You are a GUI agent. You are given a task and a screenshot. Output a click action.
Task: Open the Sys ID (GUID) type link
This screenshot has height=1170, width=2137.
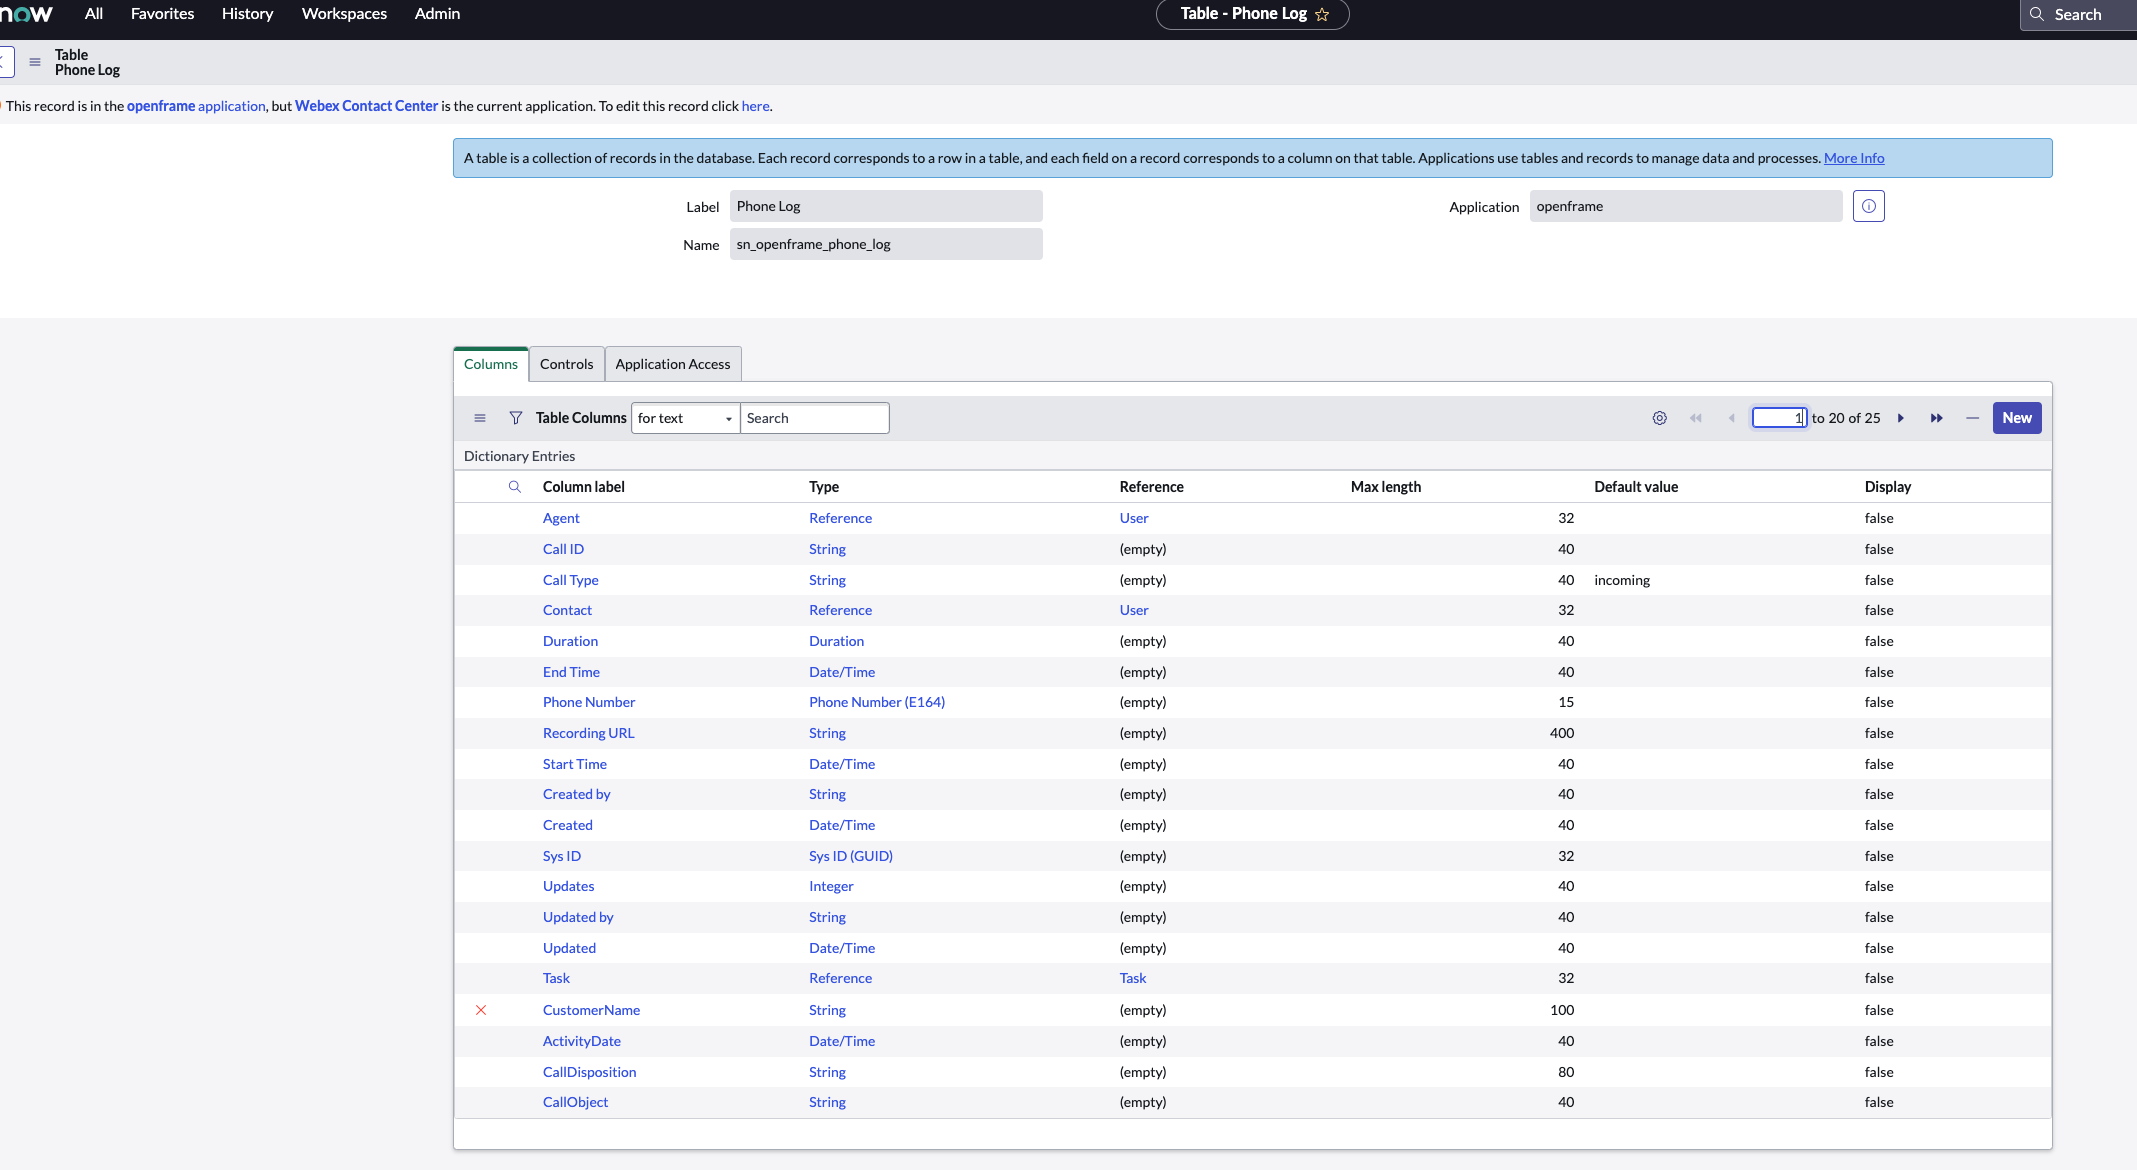851,856
